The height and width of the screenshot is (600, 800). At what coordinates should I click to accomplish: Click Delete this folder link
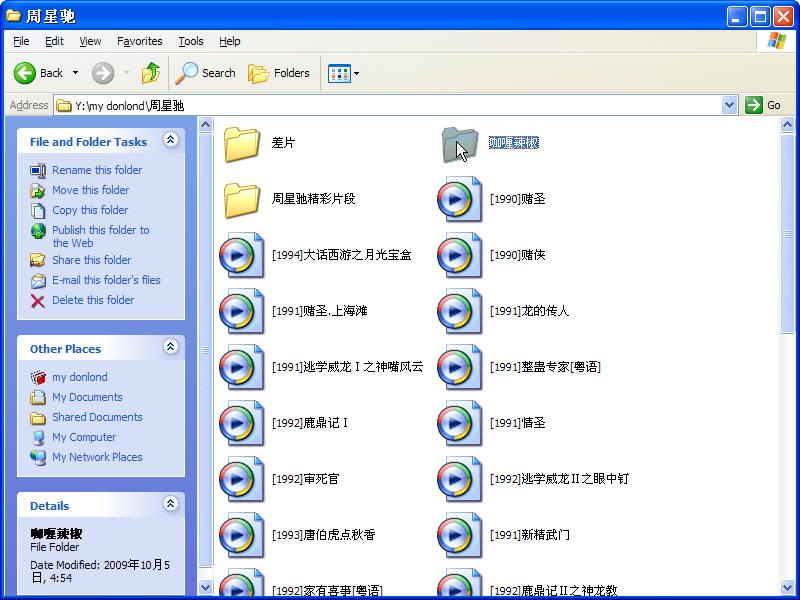(93, 300)
